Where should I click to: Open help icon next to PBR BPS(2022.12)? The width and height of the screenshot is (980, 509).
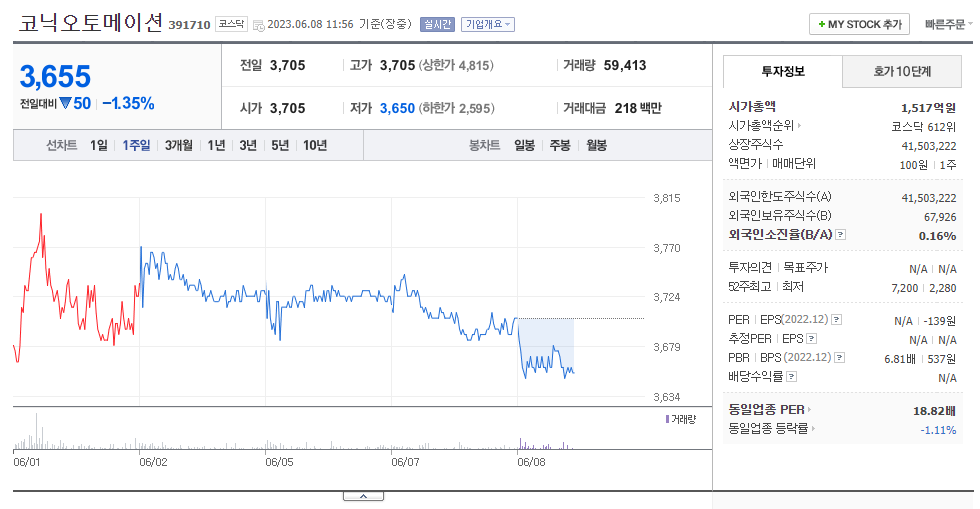pos(839,357)
